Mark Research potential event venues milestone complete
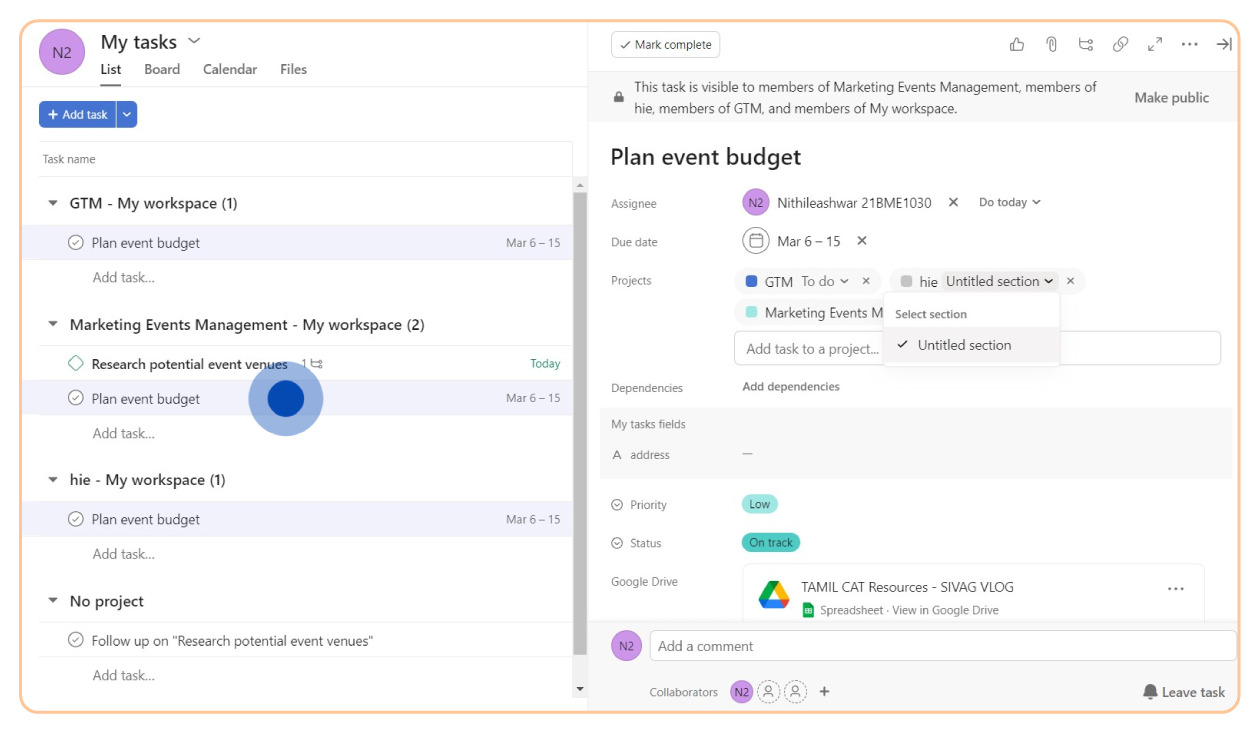Screen dimensions: 1260x733 [75, 364]
